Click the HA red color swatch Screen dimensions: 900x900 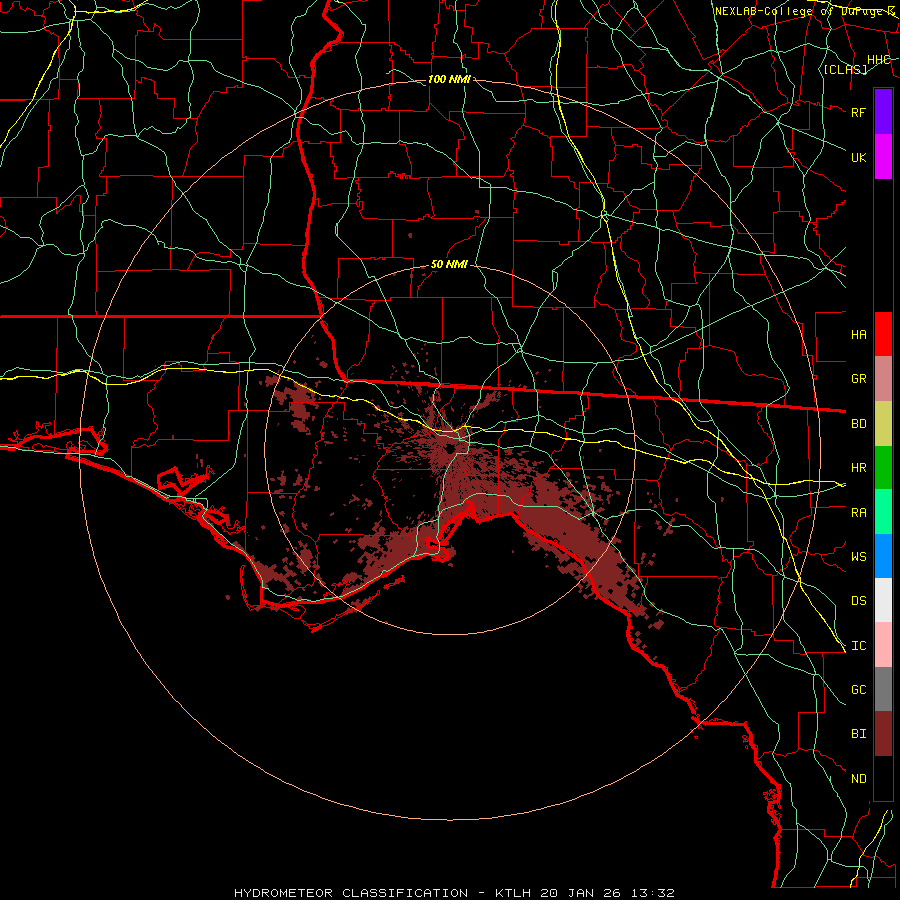(x=883, y=334)
